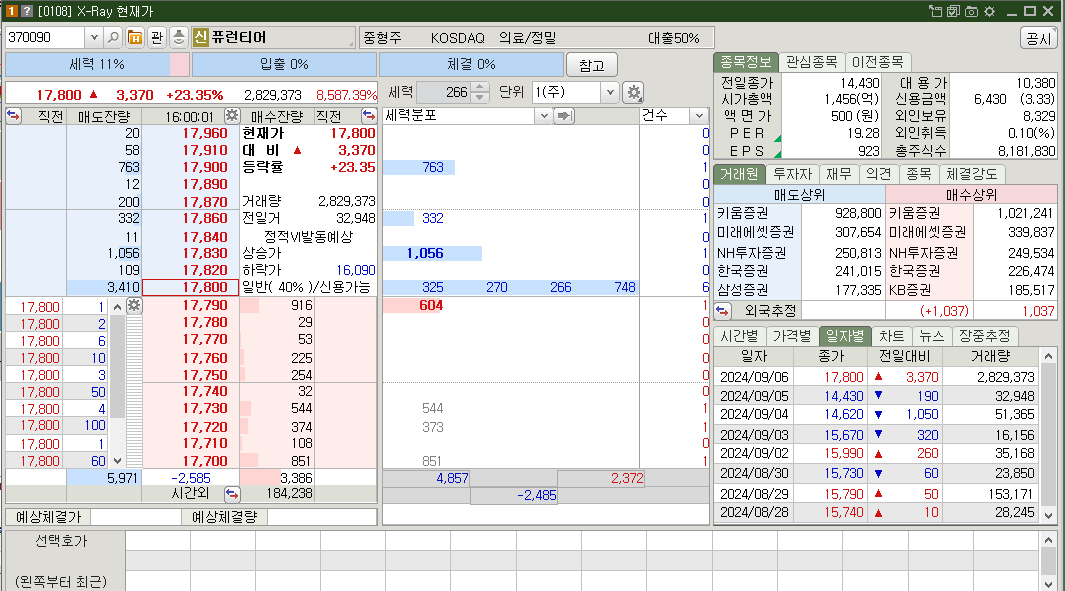Switch to the 차트 tab
Viewport: 1065px width, 591px height.
click(891, 336)
